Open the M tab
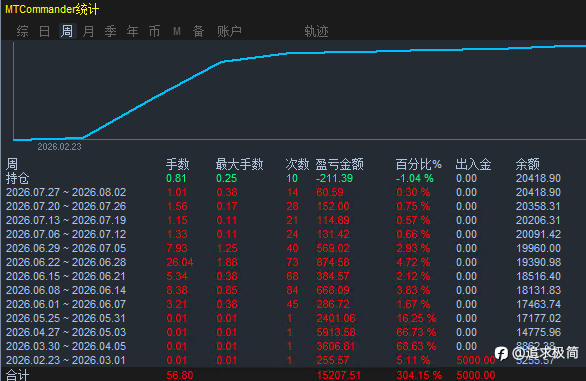 click(x=177, y=31)
